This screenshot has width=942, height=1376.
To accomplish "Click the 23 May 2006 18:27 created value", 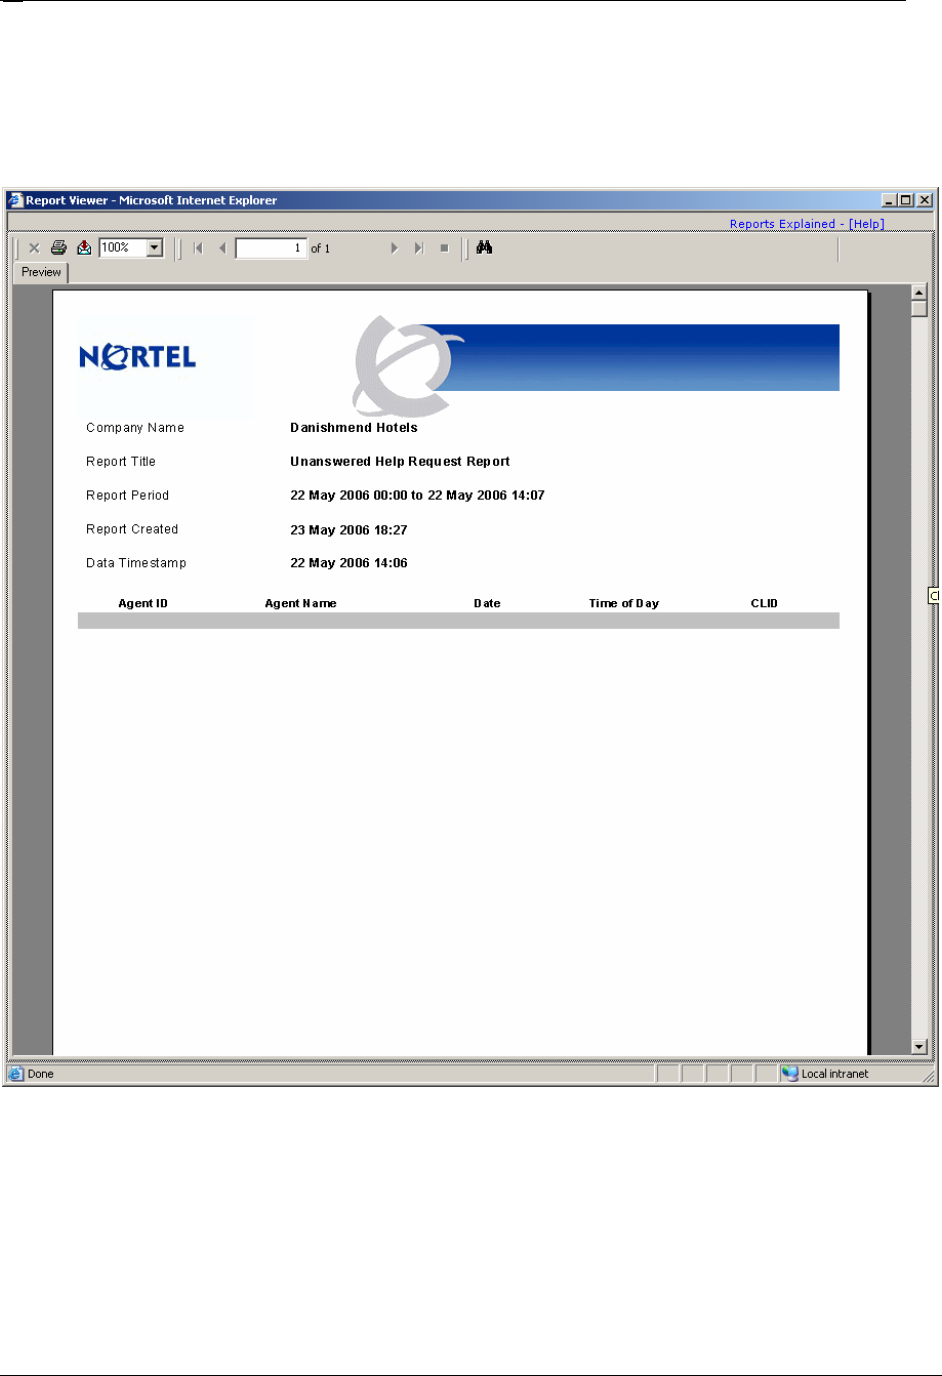I will click(x=349, y=530).
